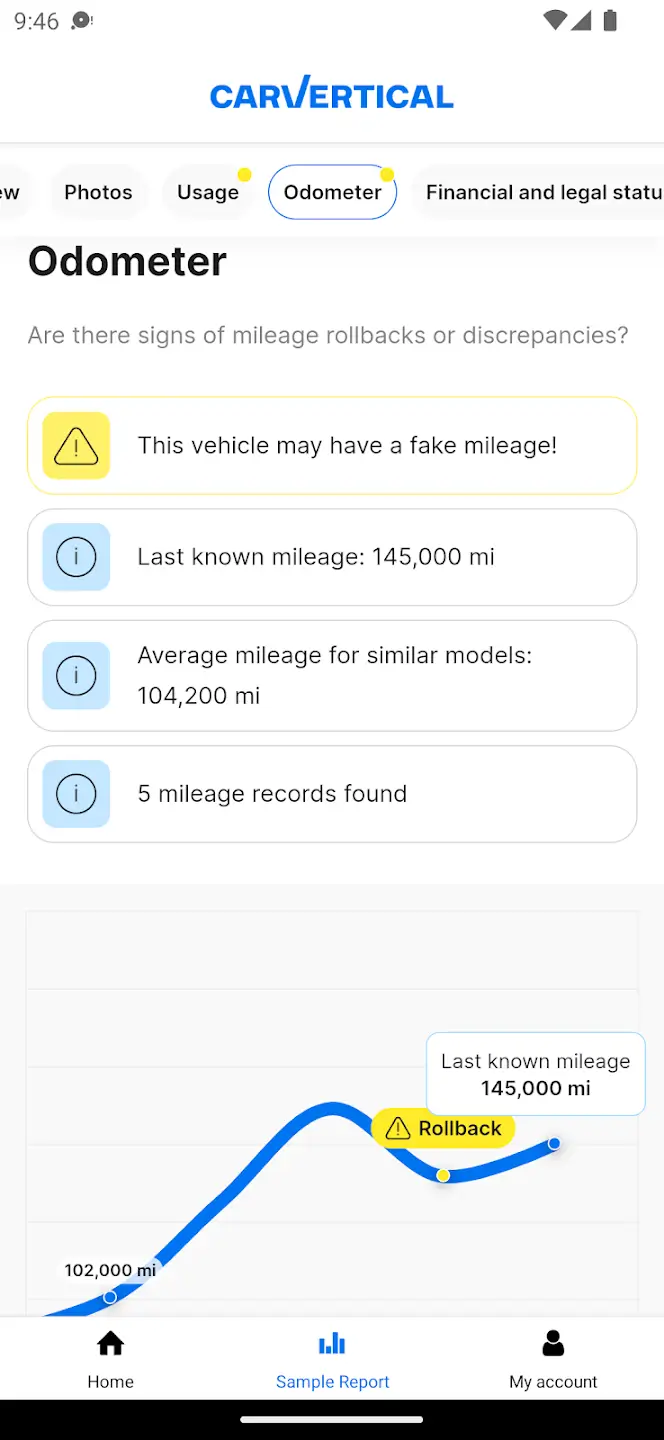Select the Odometer tab
The height and width of the screenshot is (1440, 664).
coord(332,192)
